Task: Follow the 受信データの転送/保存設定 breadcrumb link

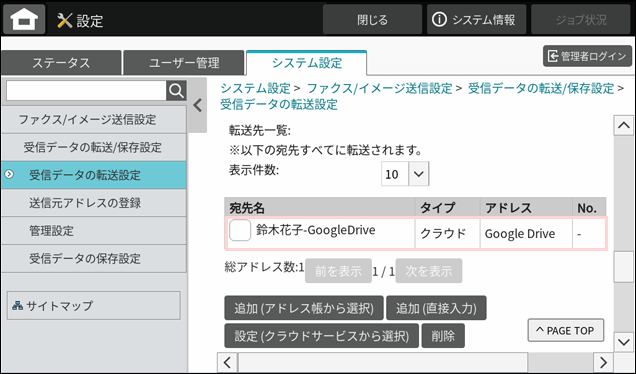Action: click(x=541, y=88)
